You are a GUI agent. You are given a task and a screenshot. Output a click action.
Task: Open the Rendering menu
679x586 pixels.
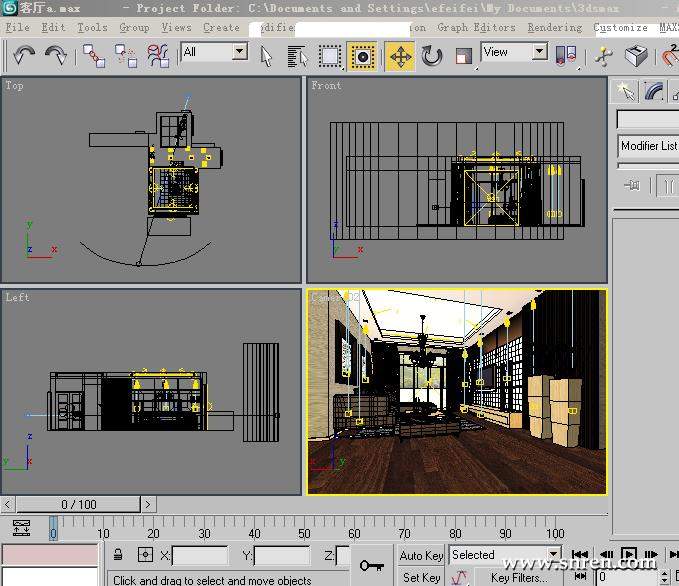click(554, 28)
